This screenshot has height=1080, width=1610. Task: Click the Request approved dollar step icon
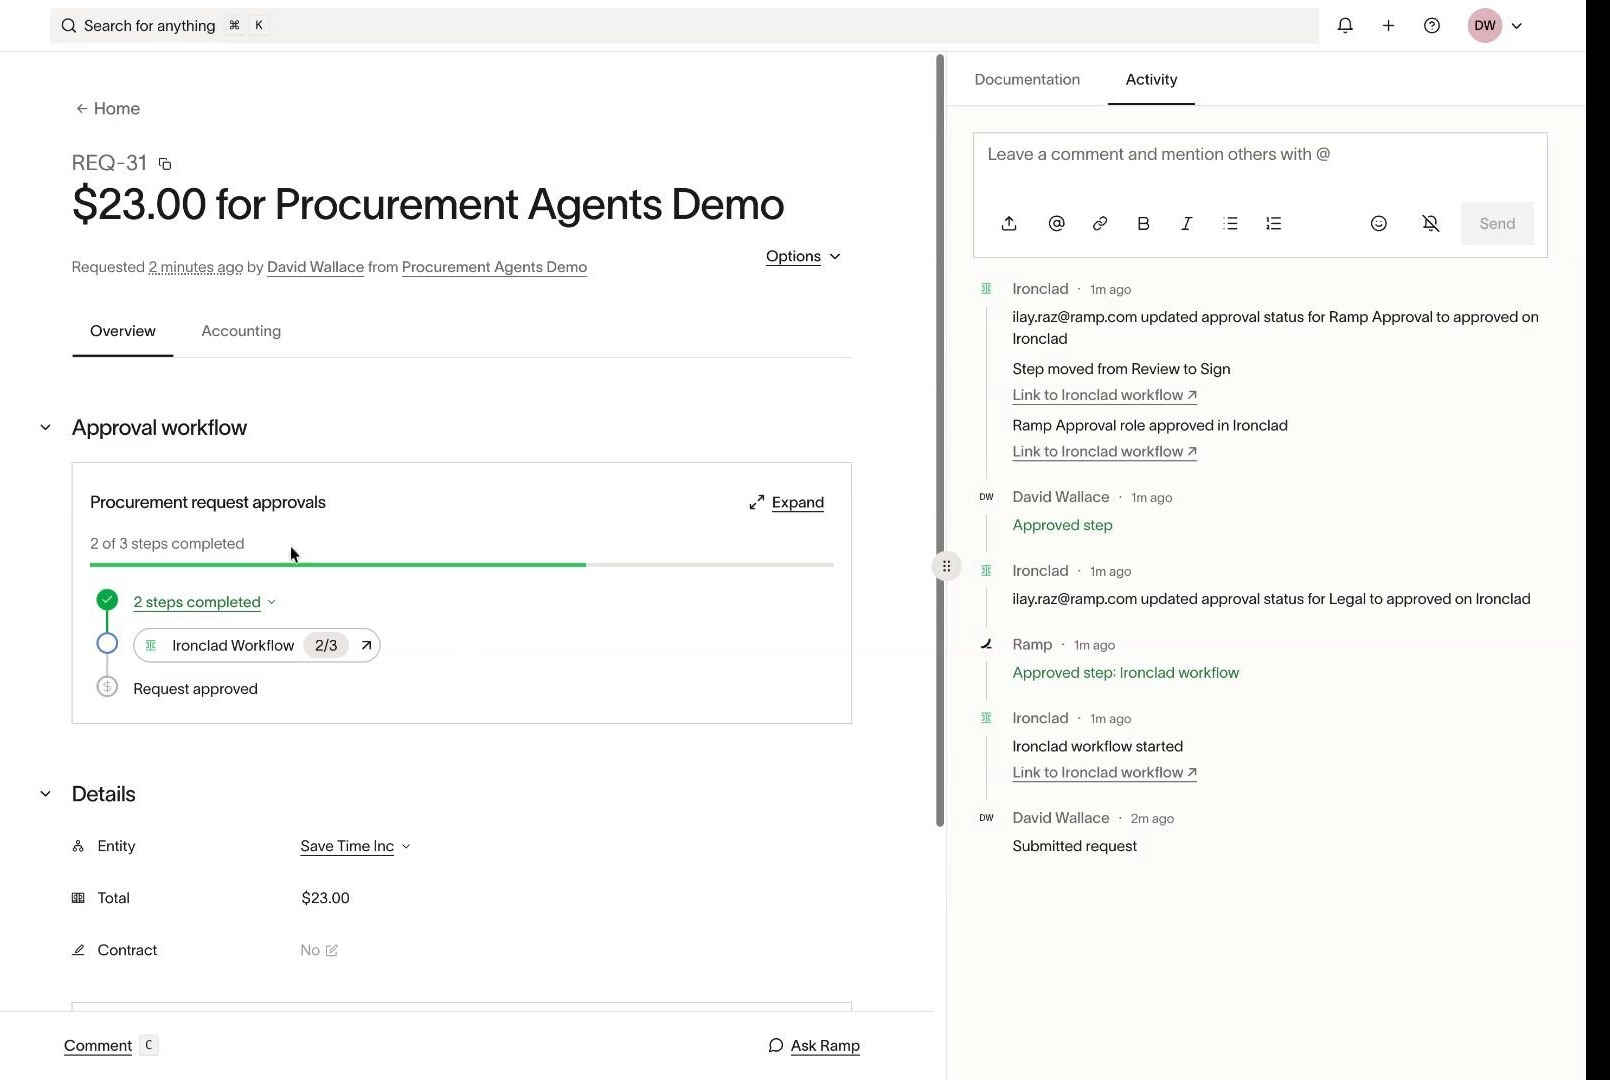pos(107,687)
